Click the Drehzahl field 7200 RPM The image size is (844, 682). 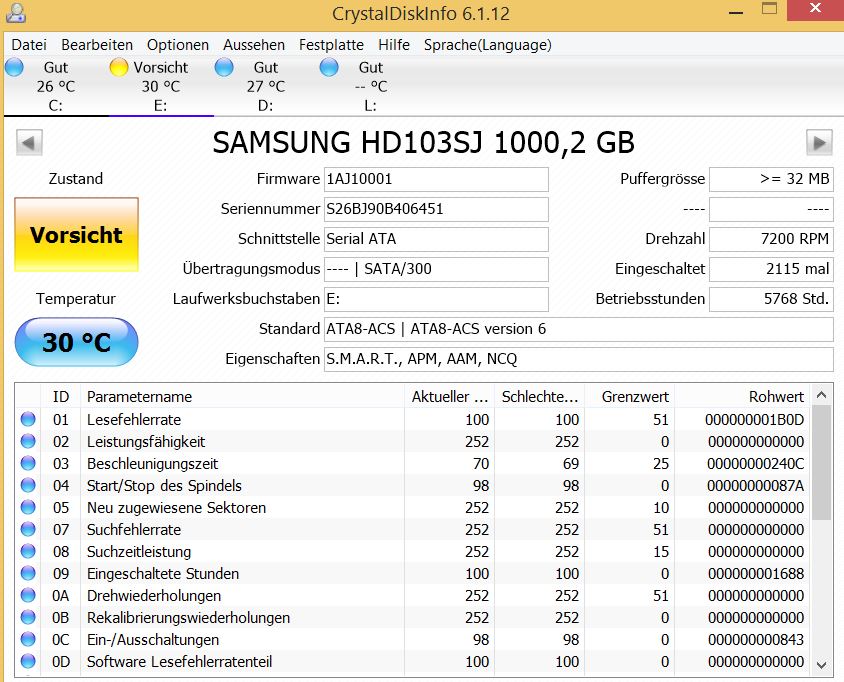771,239
